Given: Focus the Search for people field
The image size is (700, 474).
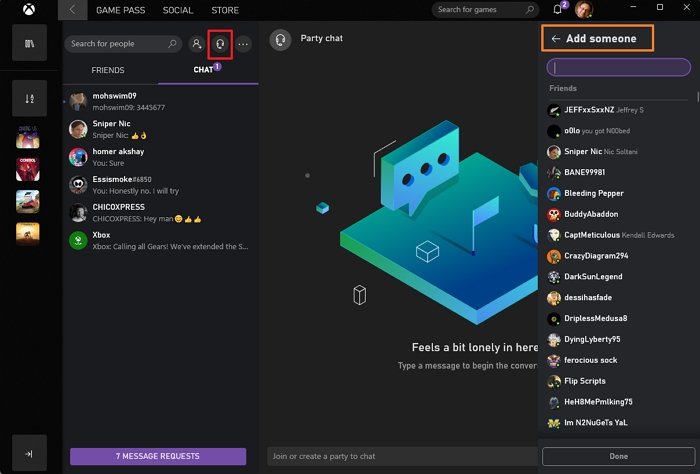Looking at the screenshot, I should [123, 44].
